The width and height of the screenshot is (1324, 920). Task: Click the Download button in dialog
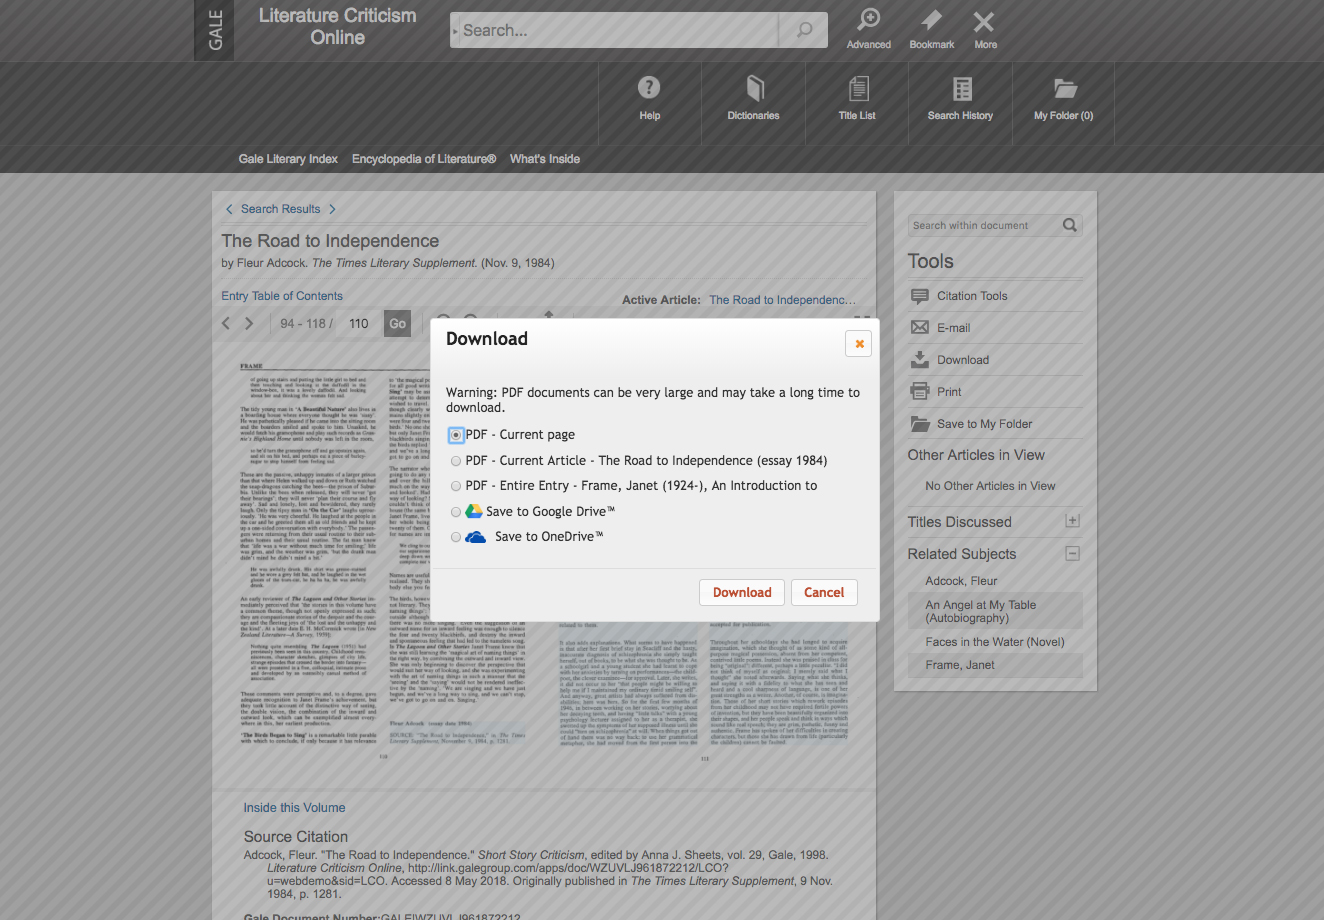coord(742,592)
